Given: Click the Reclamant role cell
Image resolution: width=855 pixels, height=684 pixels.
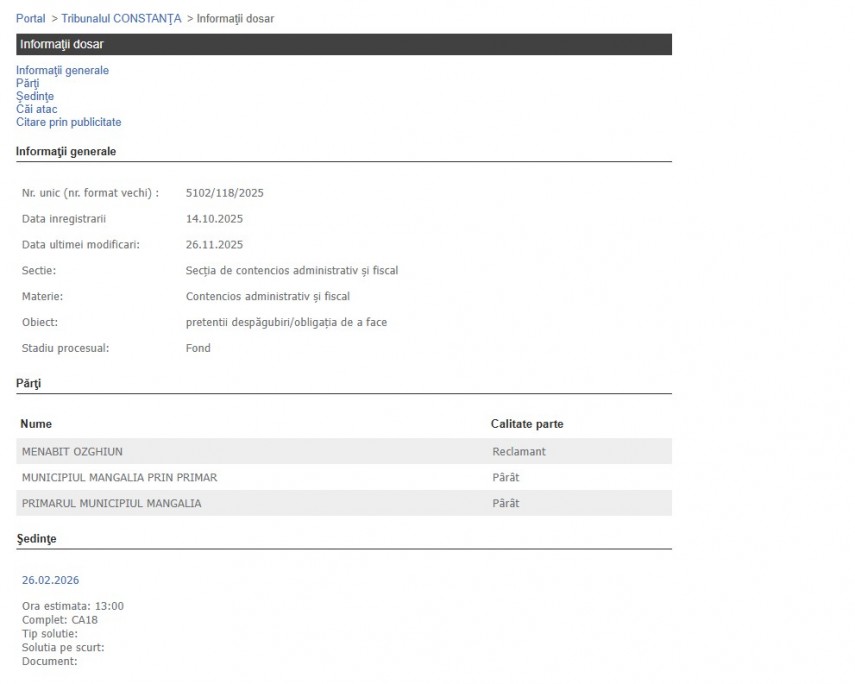Looking at the screenshot, I should (519, 452).
